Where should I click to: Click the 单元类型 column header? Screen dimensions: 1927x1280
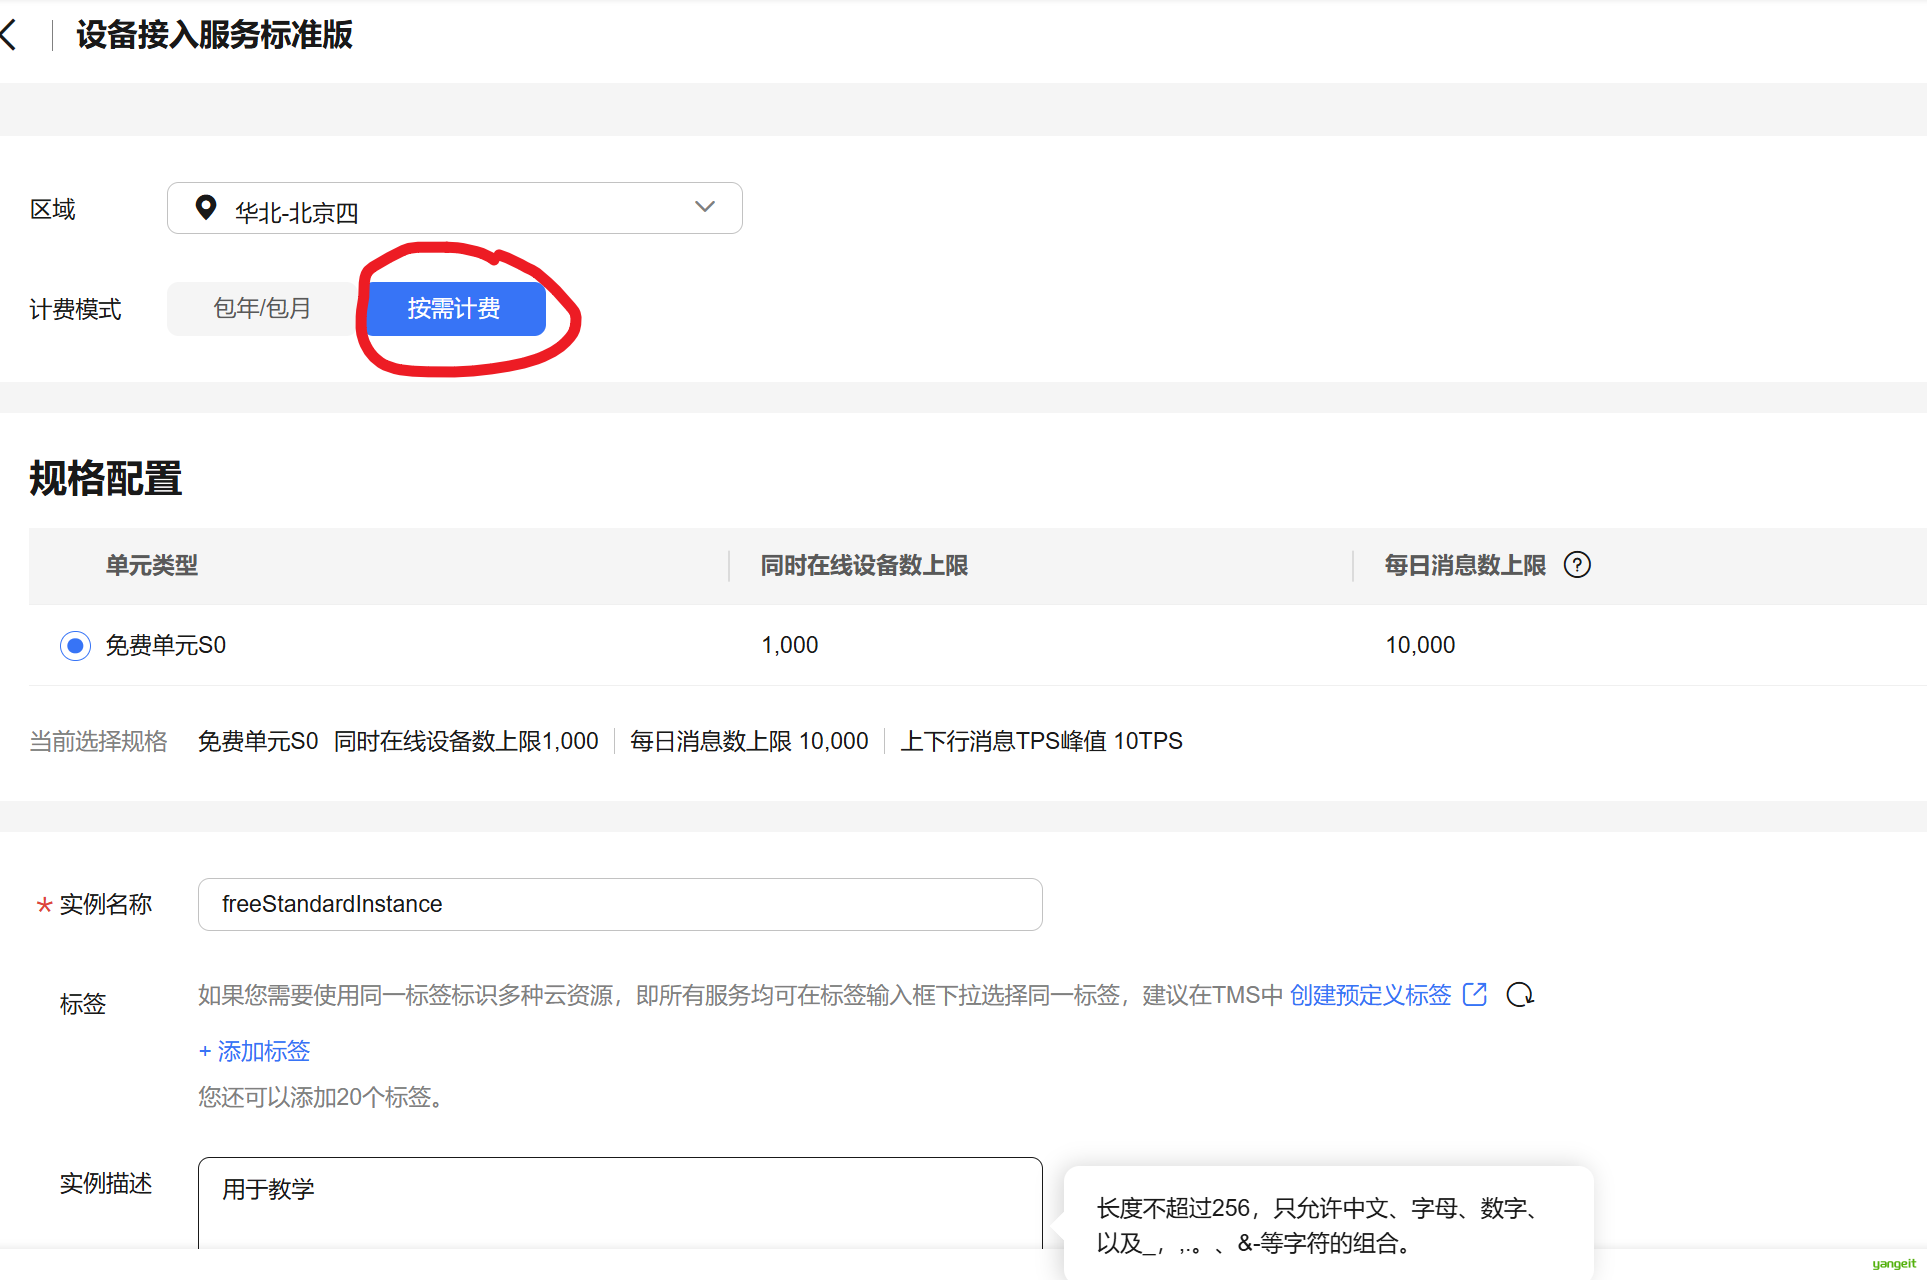(152, 565)
